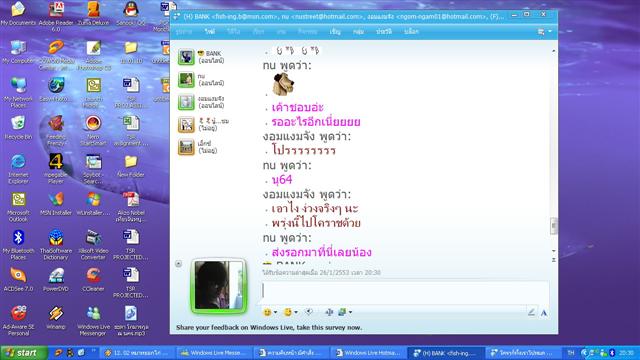Image resolution: width=640 pixels, height=360 pixels.
Task: Open Adobe Reader 6.0 desktop icon
Action: click(x=56, y=16)
